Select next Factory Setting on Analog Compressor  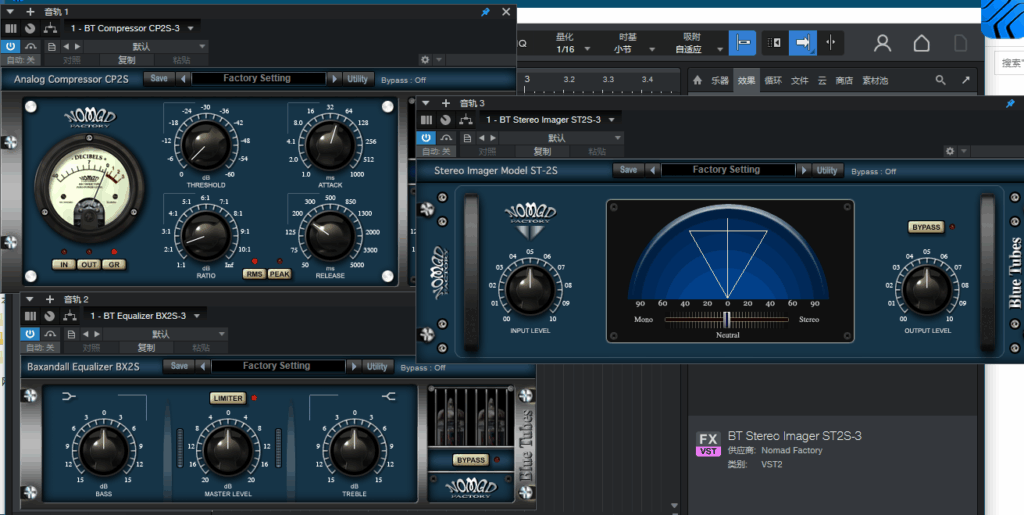pos(334,78)
